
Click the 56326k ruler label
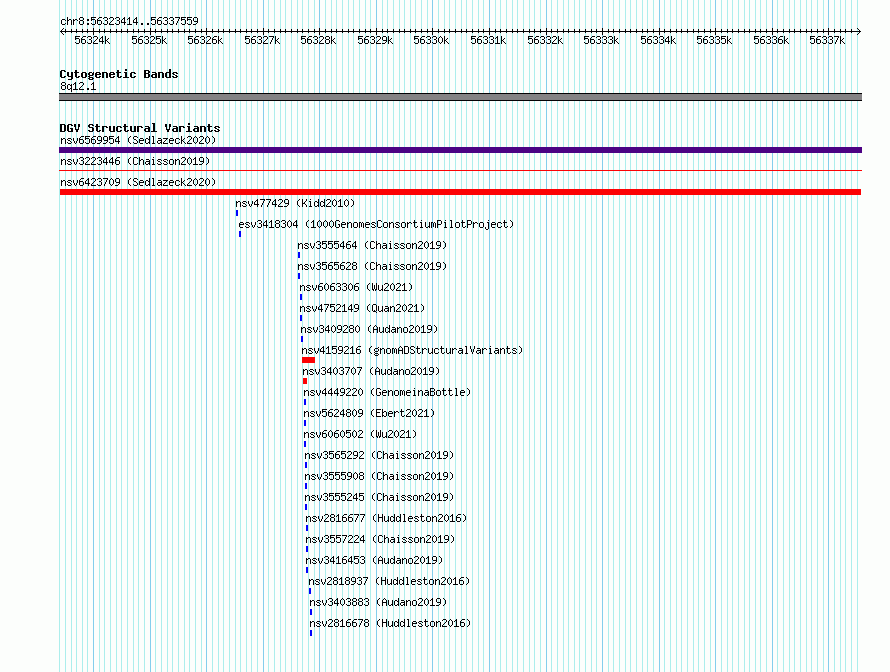click(x=205, y=40)
